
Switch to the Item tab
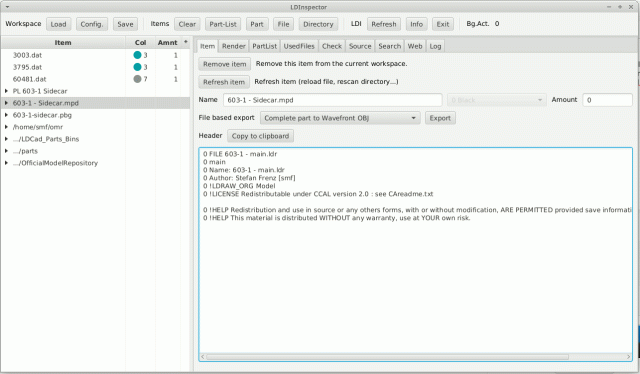[x=207, y=46]
